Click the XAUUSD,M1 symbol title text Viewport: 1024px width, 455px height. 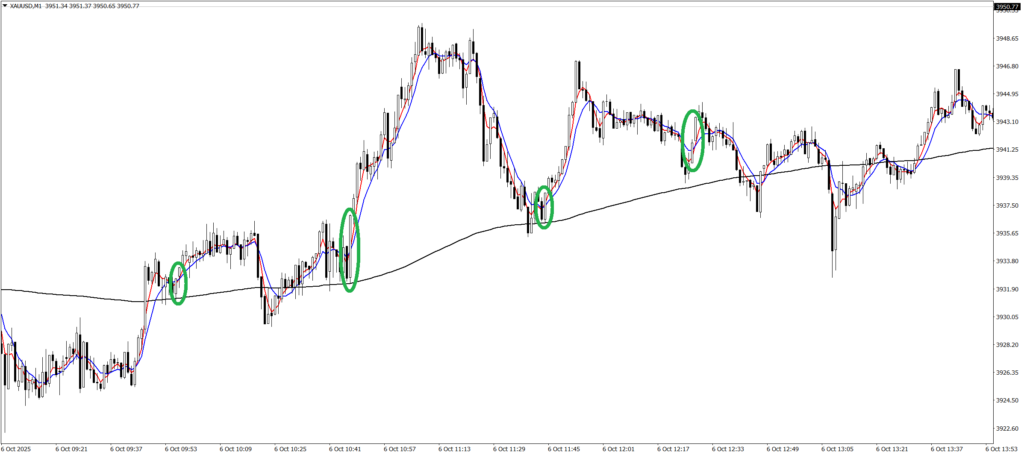coord(31,7)
